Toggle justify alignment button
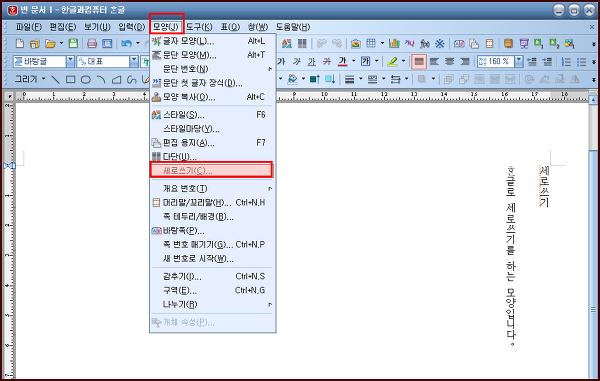The width and height of the screenshot is (600, 381). [419, 62]
